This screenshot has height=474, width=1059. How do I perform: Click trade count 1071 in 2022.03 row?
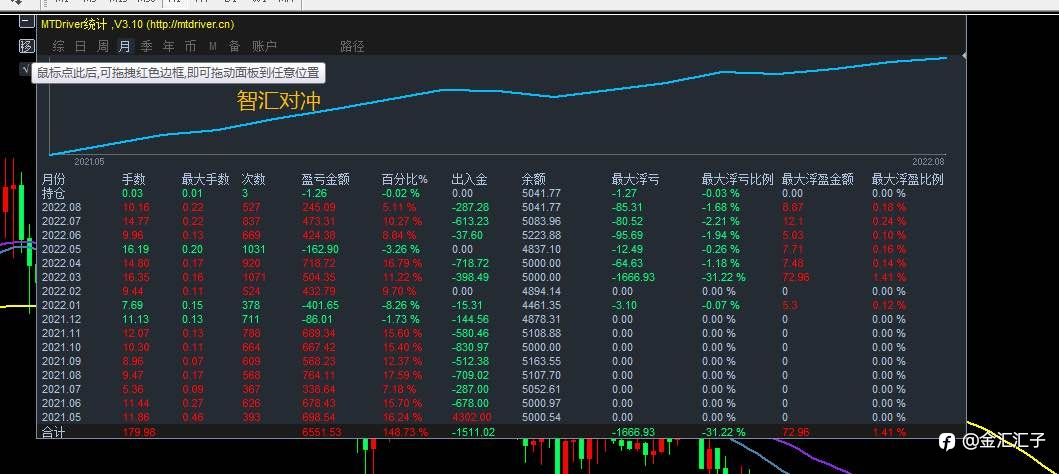coord(255,277)
